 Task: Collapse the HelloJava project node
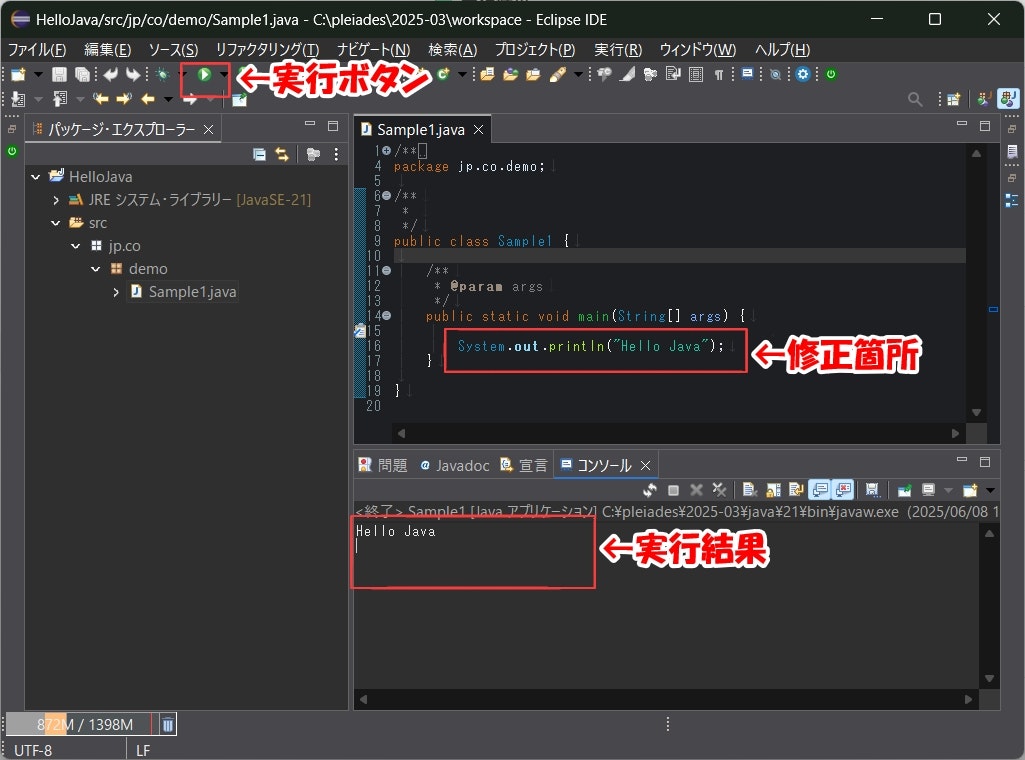[x=35, y=176]
